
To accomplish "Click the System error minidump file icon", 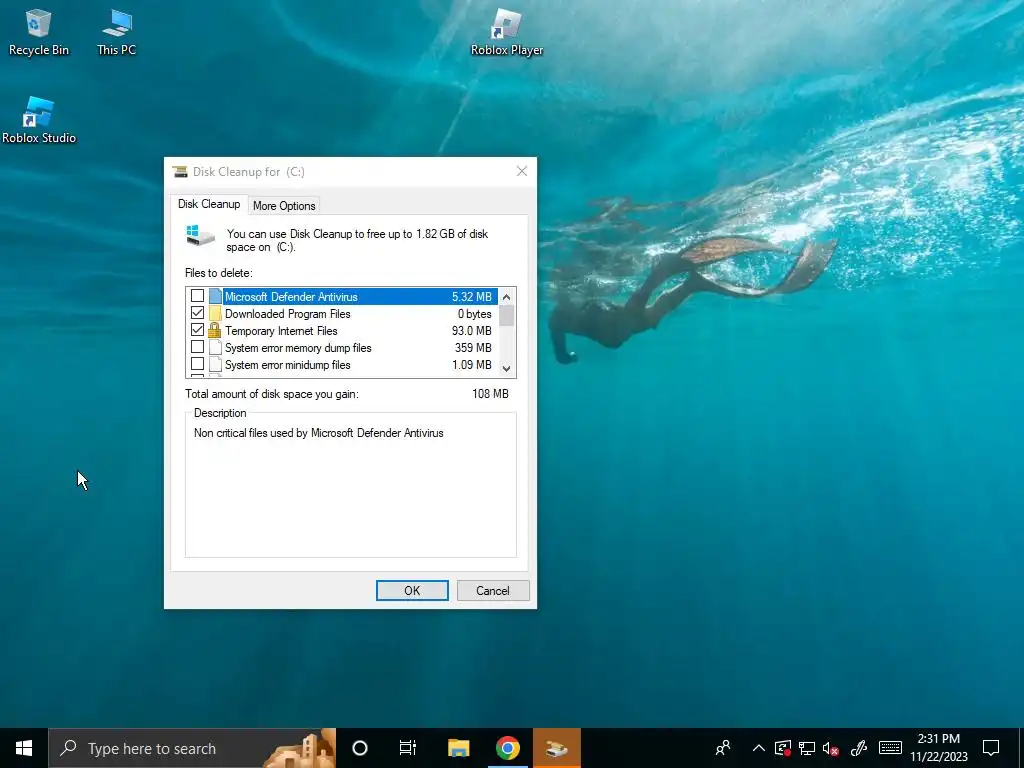I will [216, 364].
